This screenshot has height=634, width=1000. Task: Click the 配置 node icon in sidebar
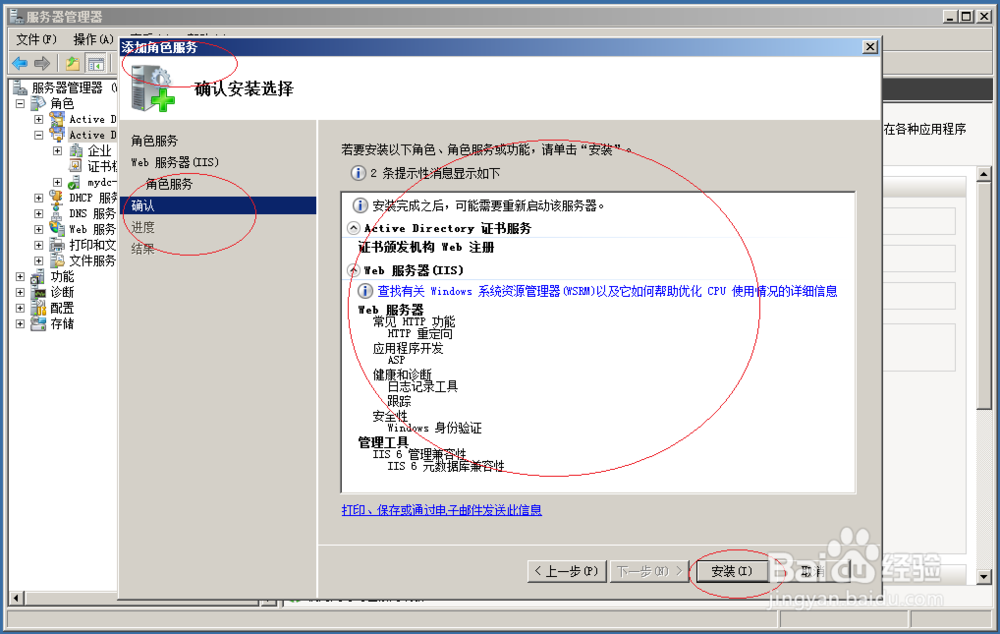37,306
